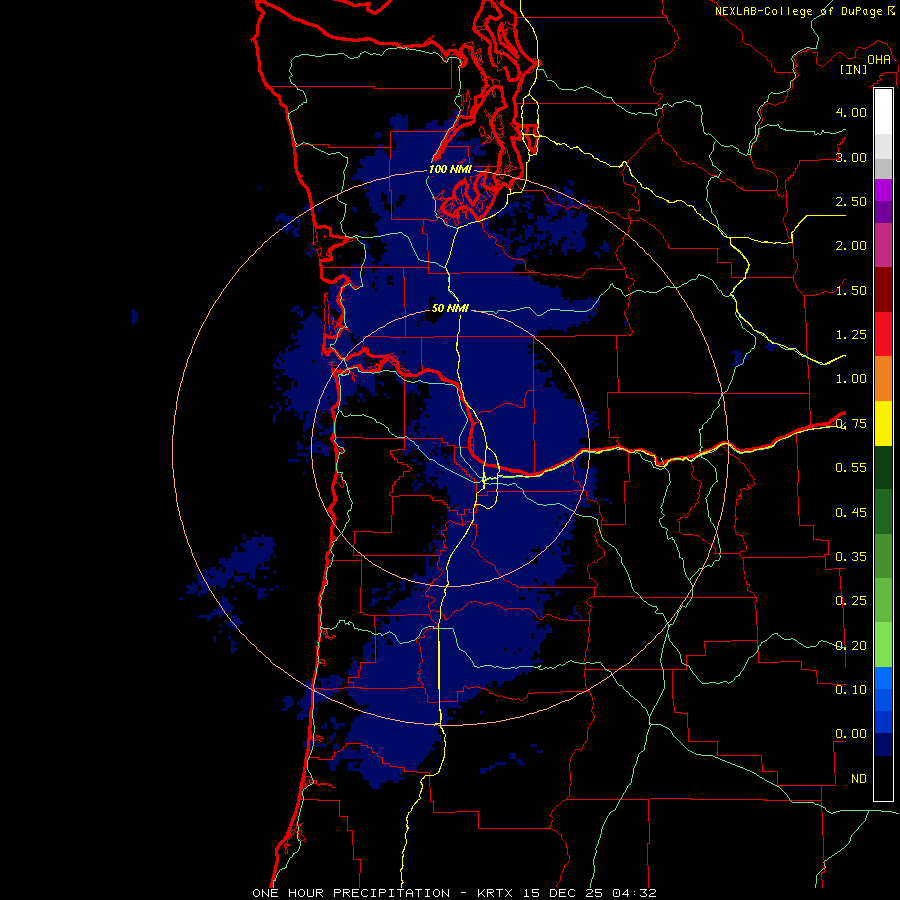
Task: Select the black ND swatch in legend
Action: pyautogui.click(x=883, y=778)
